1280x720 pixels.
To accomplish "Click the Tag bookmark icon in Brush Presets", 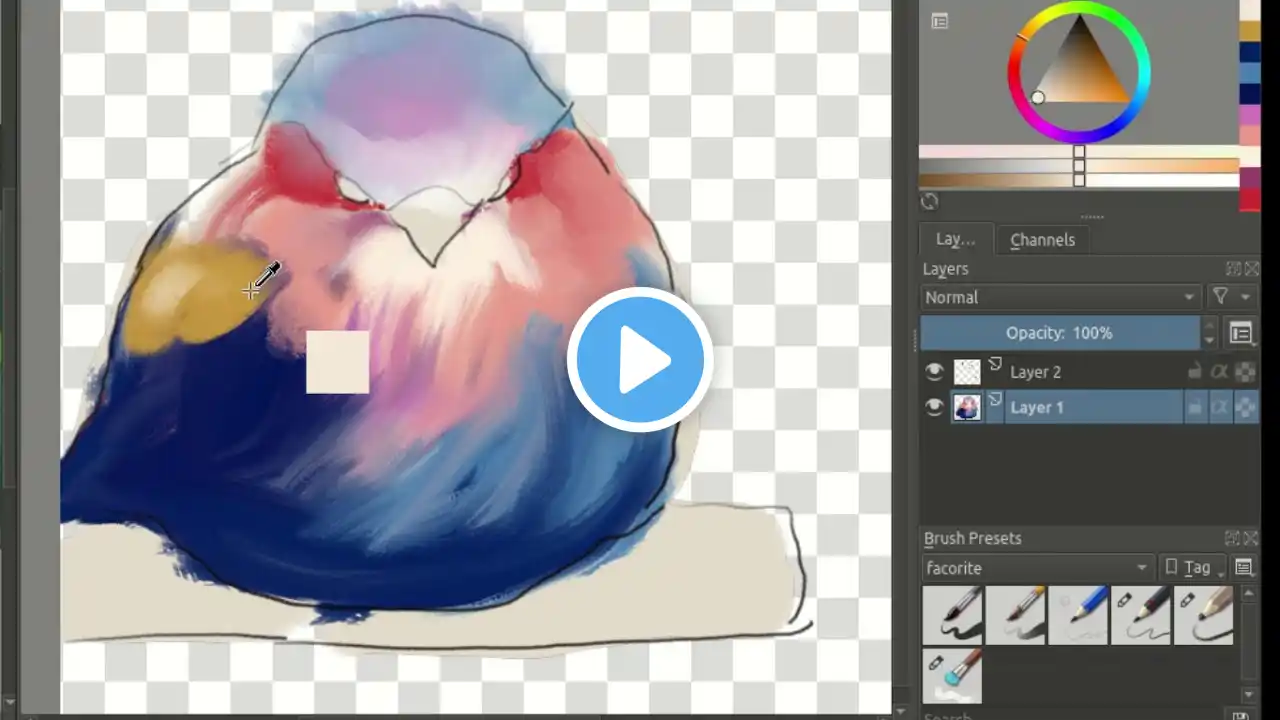I will pos(1171,567).
